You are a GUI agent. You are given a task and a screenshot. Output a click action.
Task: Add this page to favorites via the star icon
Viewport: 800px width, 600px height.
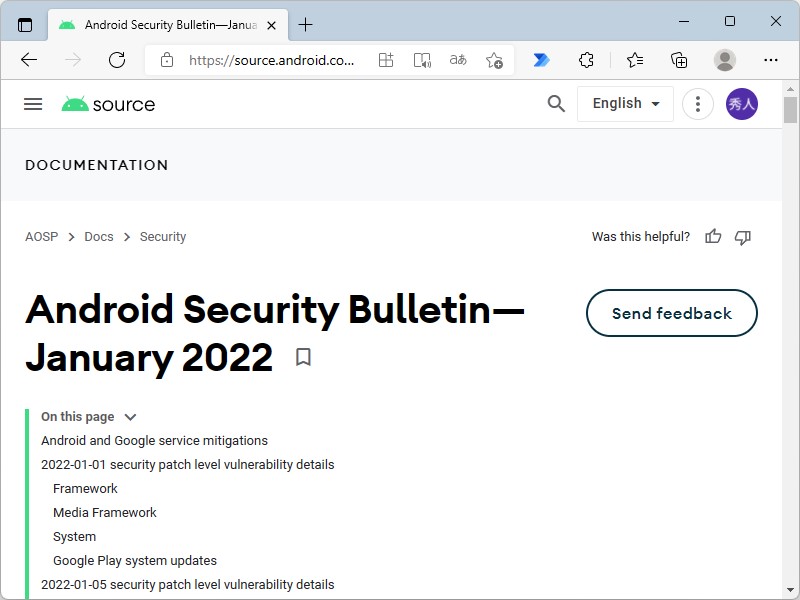click(494, 60)
